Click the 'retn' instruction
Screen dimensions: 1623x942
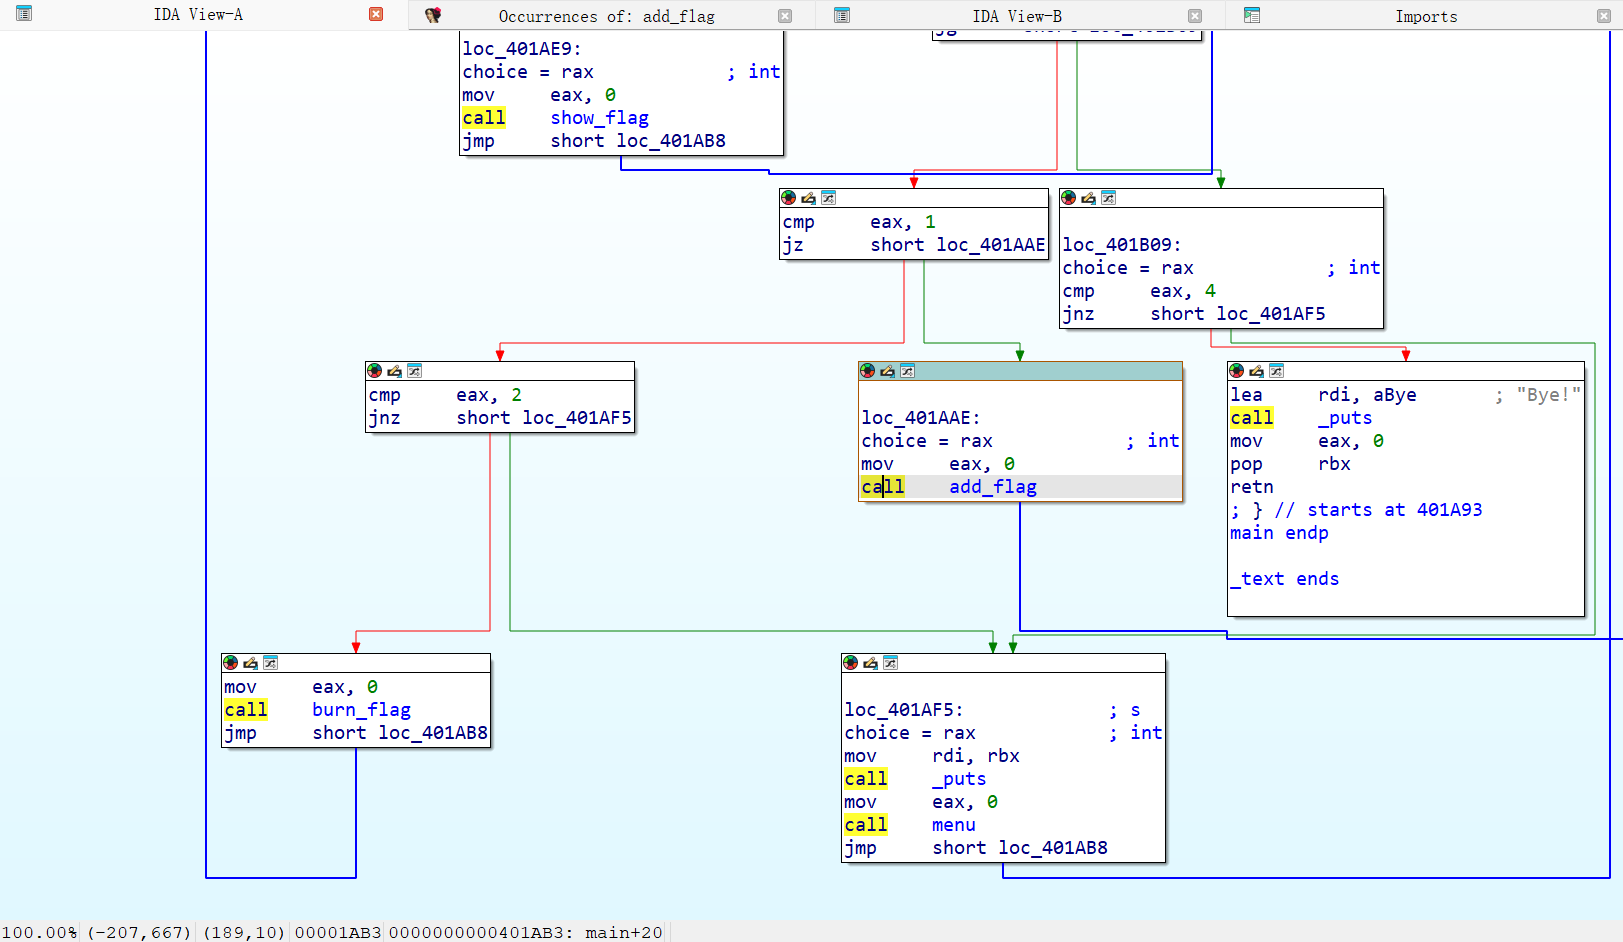tap(1252, 487)
